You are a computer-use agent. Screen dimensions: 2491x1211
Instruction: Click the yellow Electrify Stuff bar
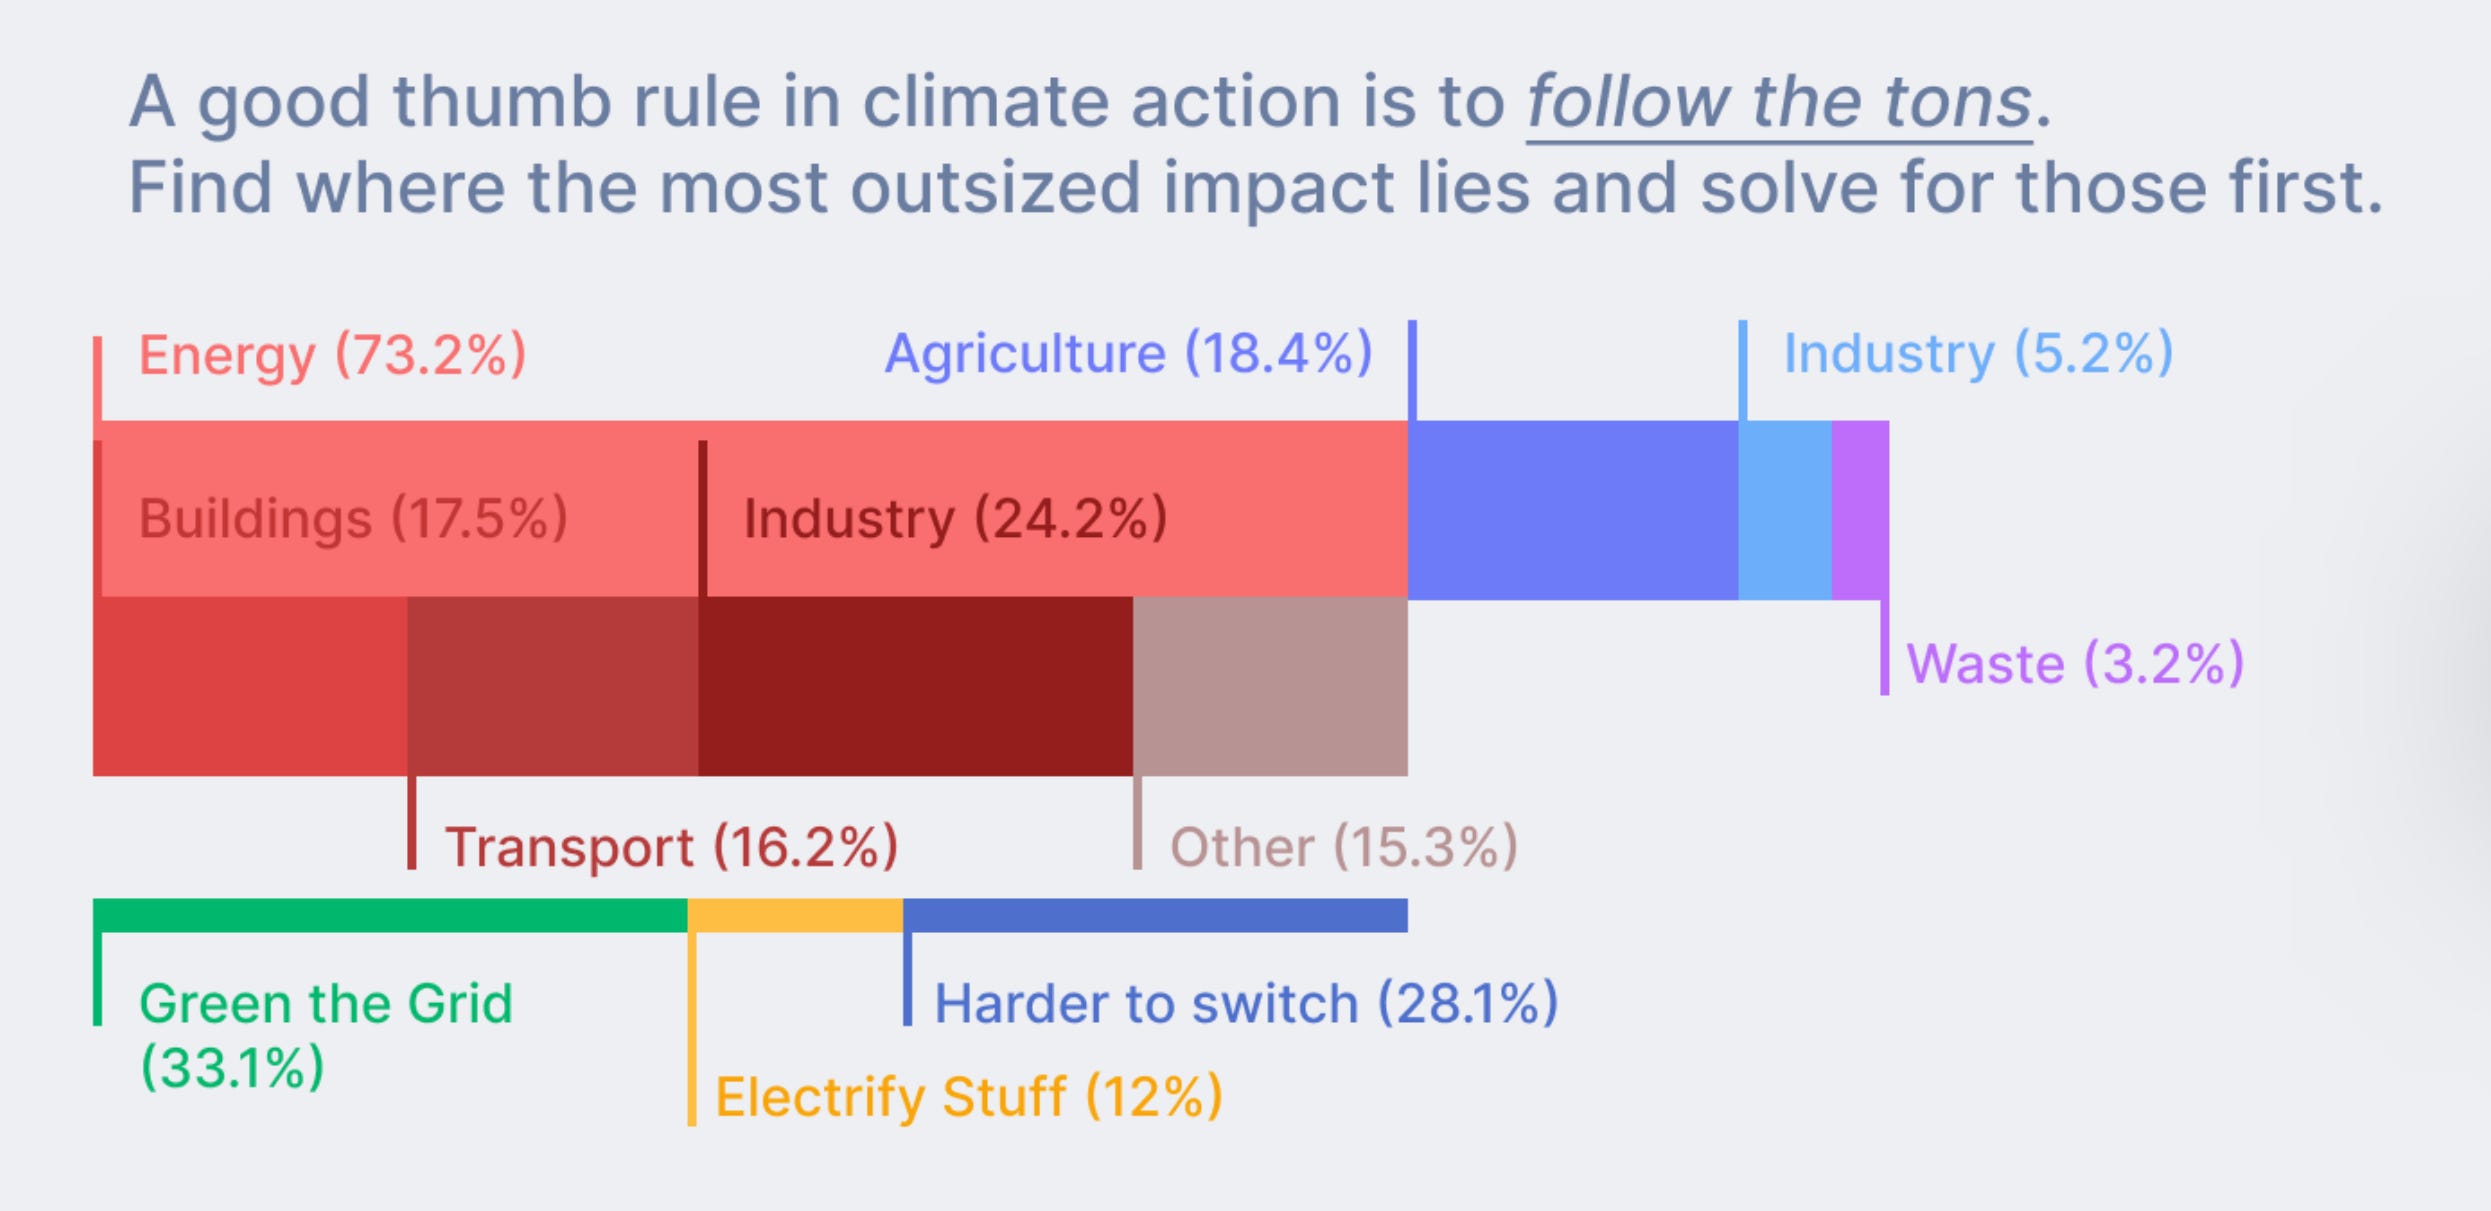(795, 915)
